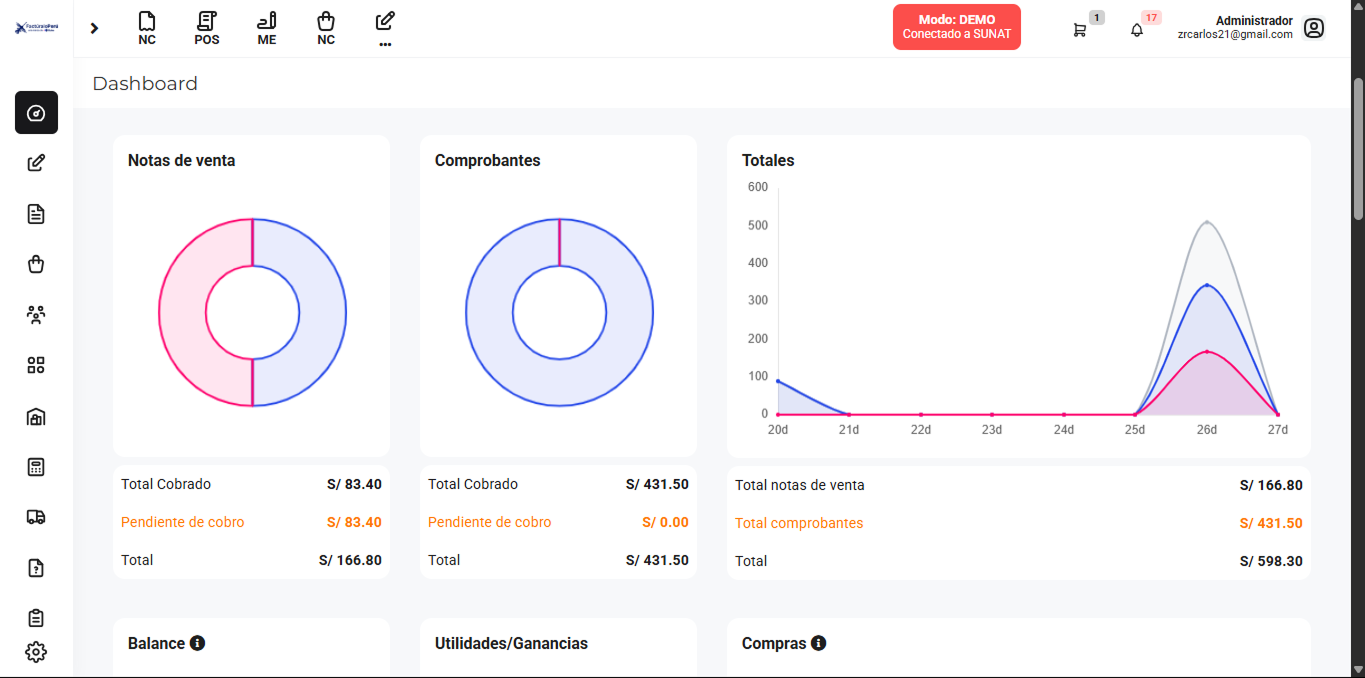The height and width of the screenshot is (678, 1365).
Task: Click the dashboard gauge sidebar icon
Action: [x=36, y=113]
